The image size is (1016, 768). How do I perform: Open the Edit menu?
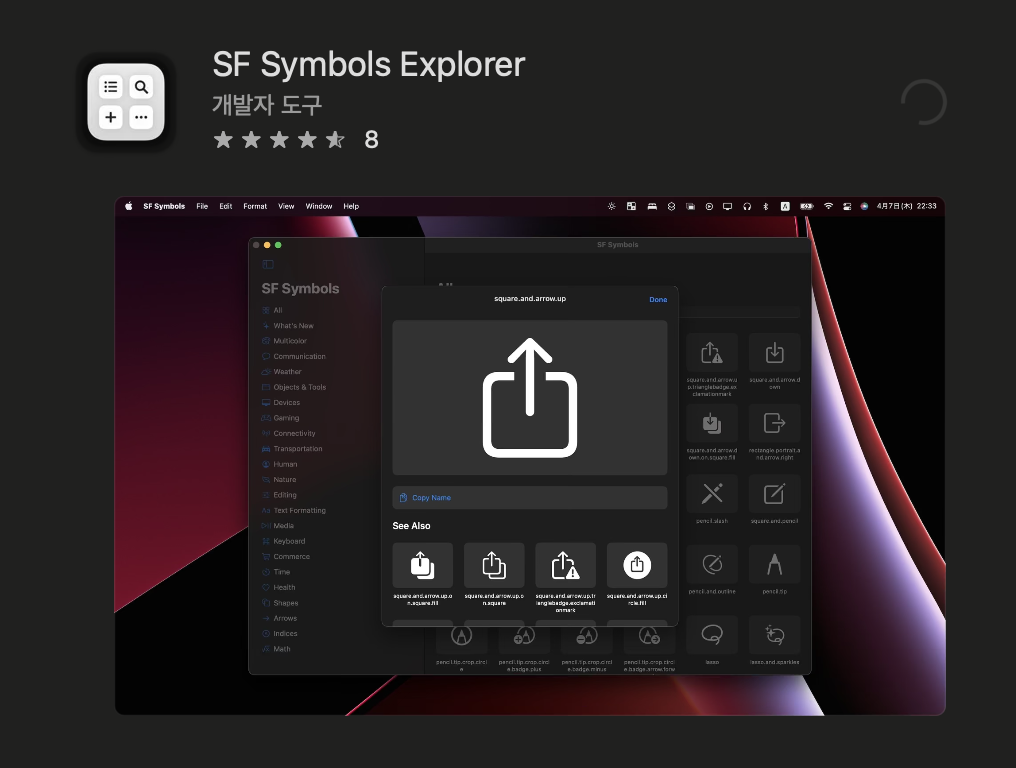[225, 206]
